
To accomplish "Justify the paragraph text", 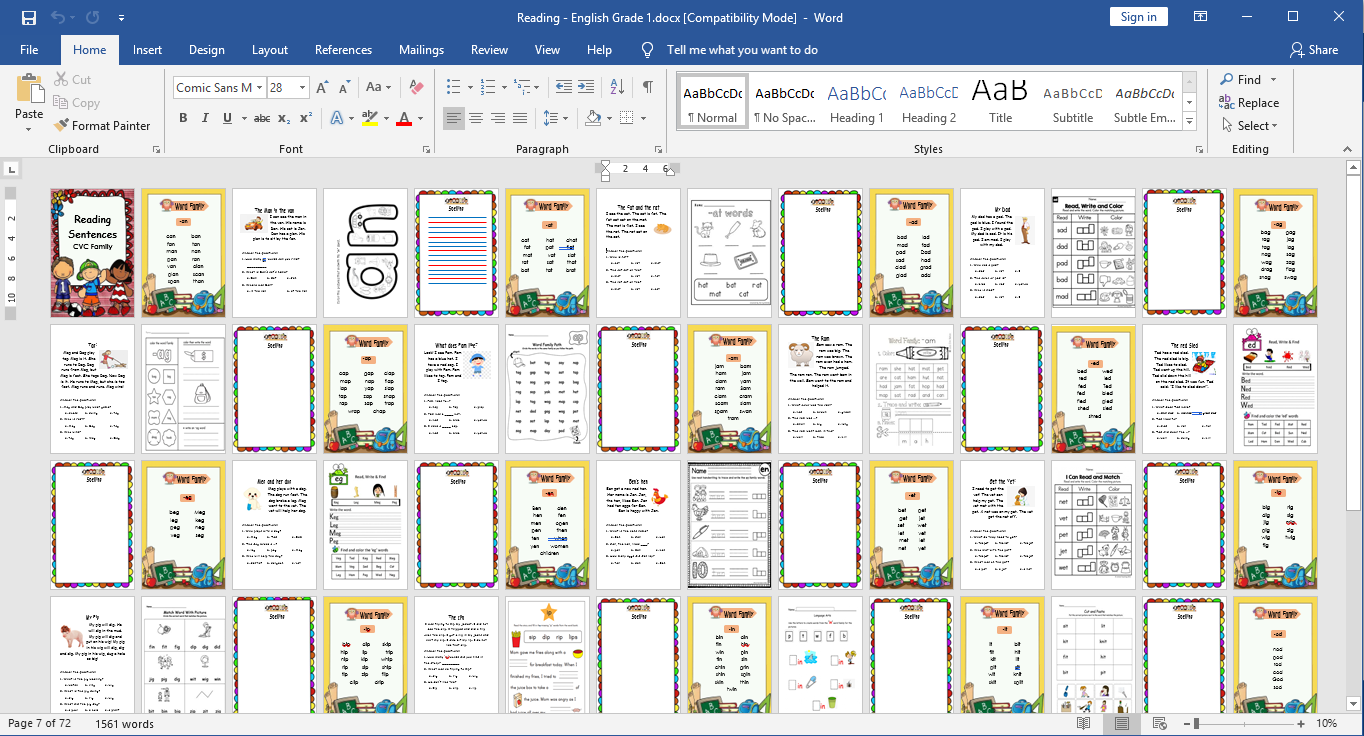I will click(x=520, y=118).
